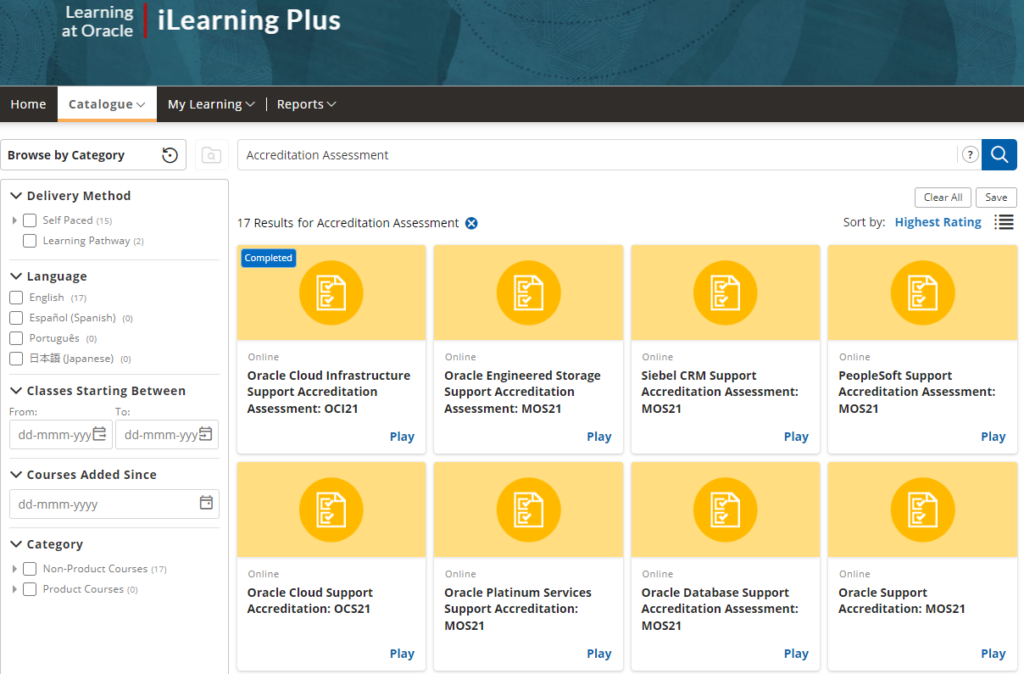This screenshot has width=1024, height=674.
Task: Open the Highest Rating sort dropdown
Action: tap(938, 222)
